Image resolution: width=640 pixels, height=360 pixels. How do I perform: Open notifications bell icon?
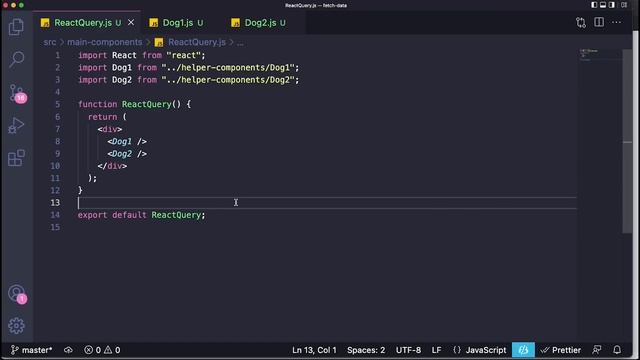[617, 350]
